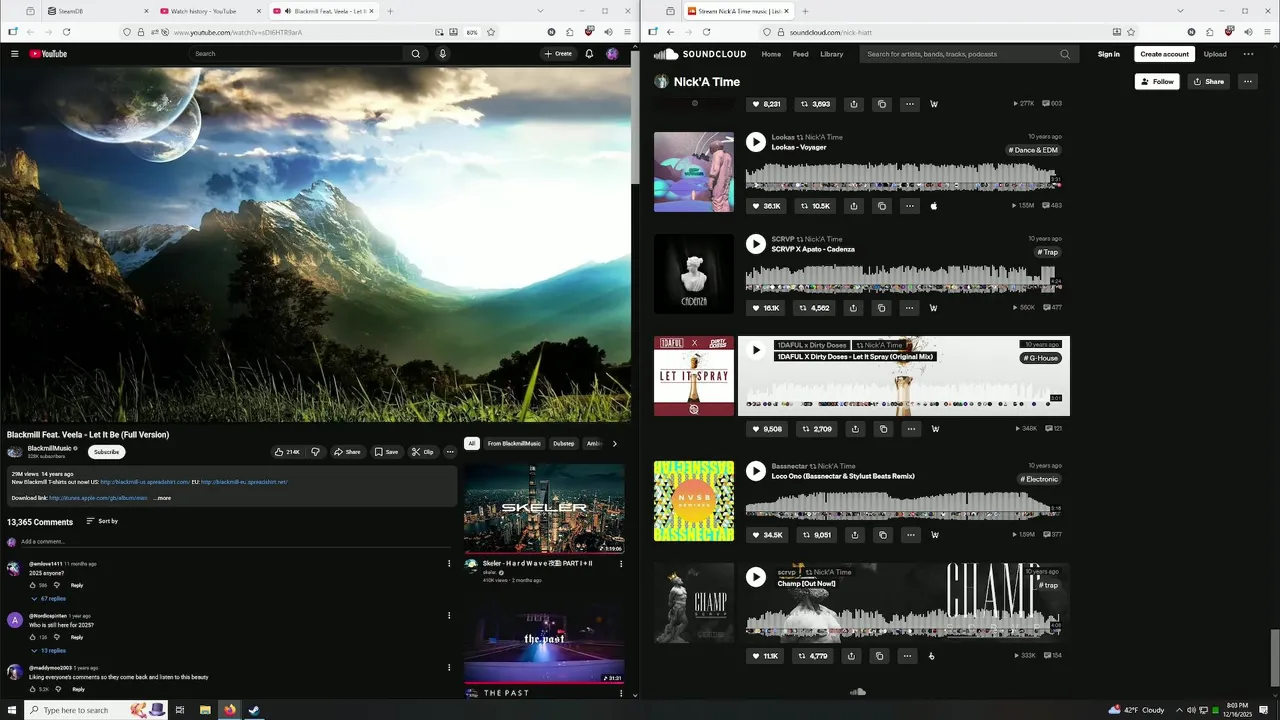Click SoundCloud Sign in link

[1109, 54]
